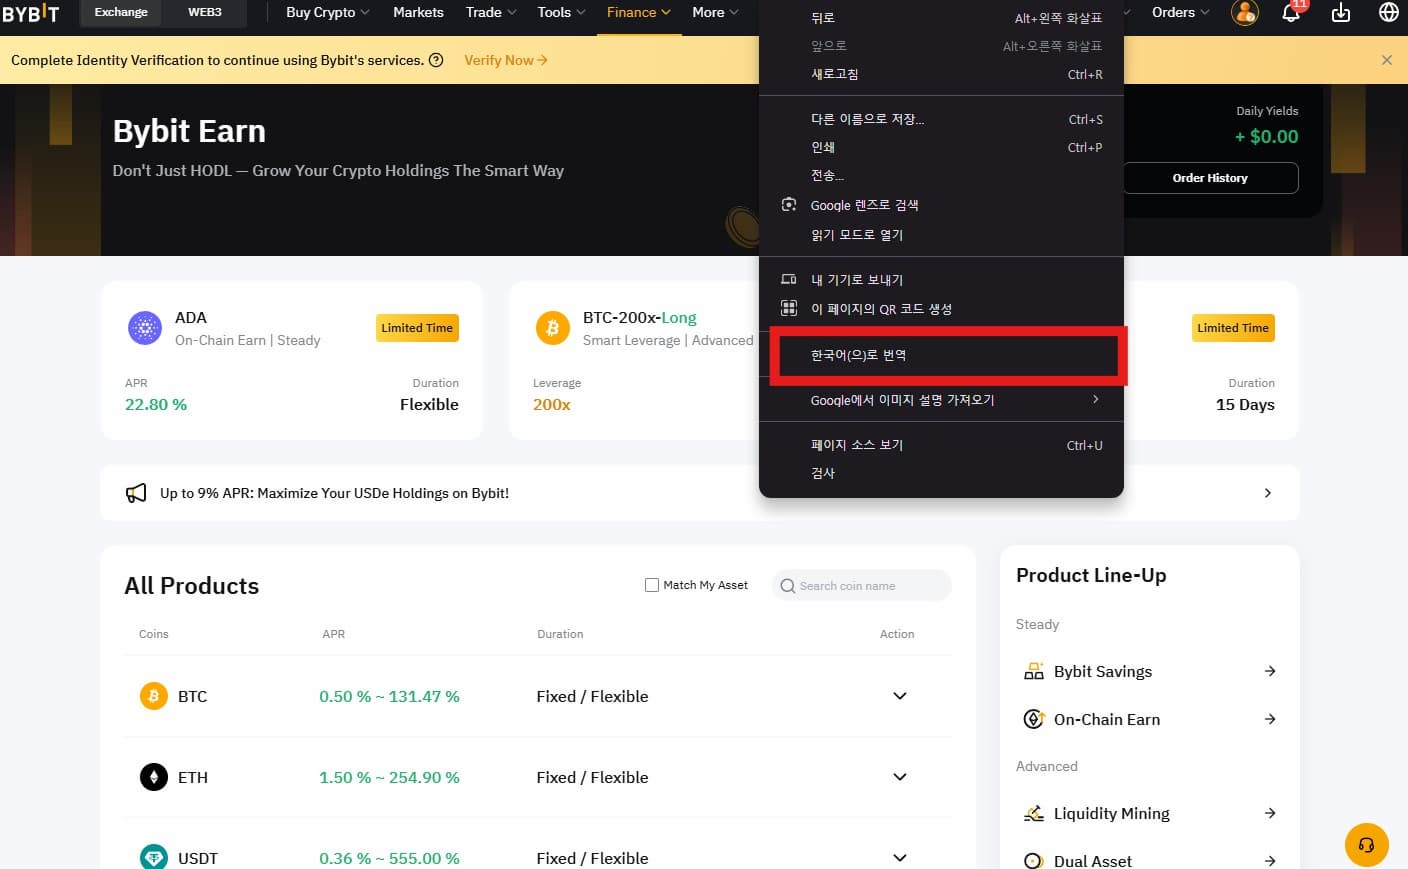Screen dimensions: 1408x869
Task: Click the ETH row coin icon
Action: [x=154, y=777]
